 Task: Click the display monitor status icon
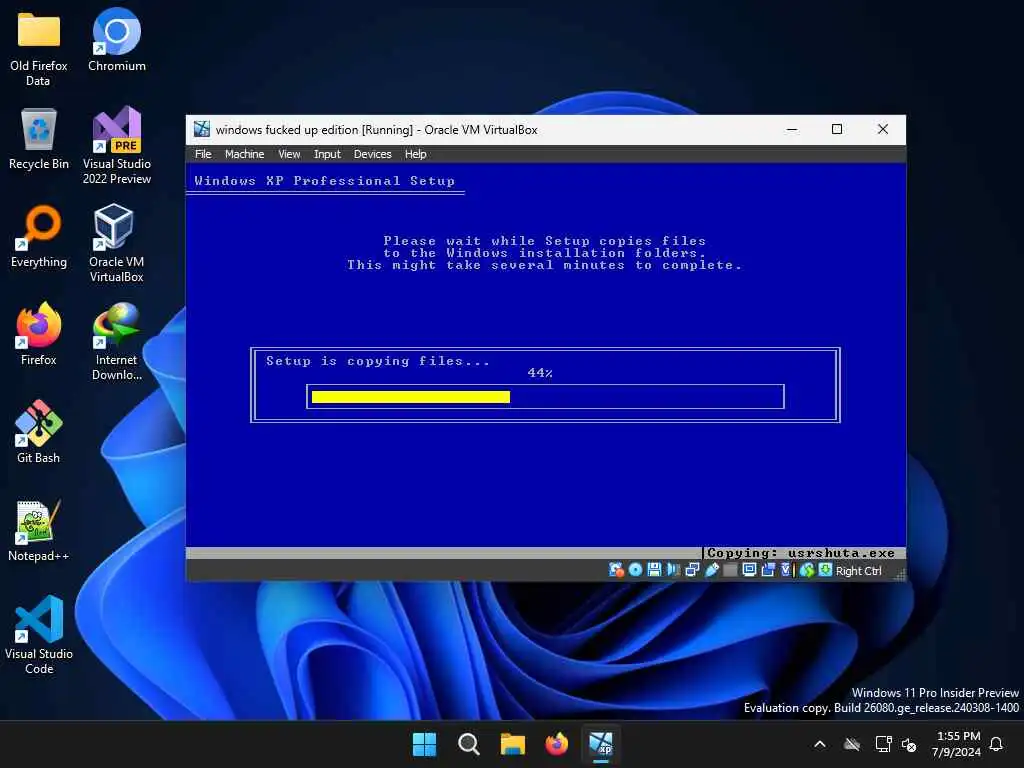(x=749, y=570)
